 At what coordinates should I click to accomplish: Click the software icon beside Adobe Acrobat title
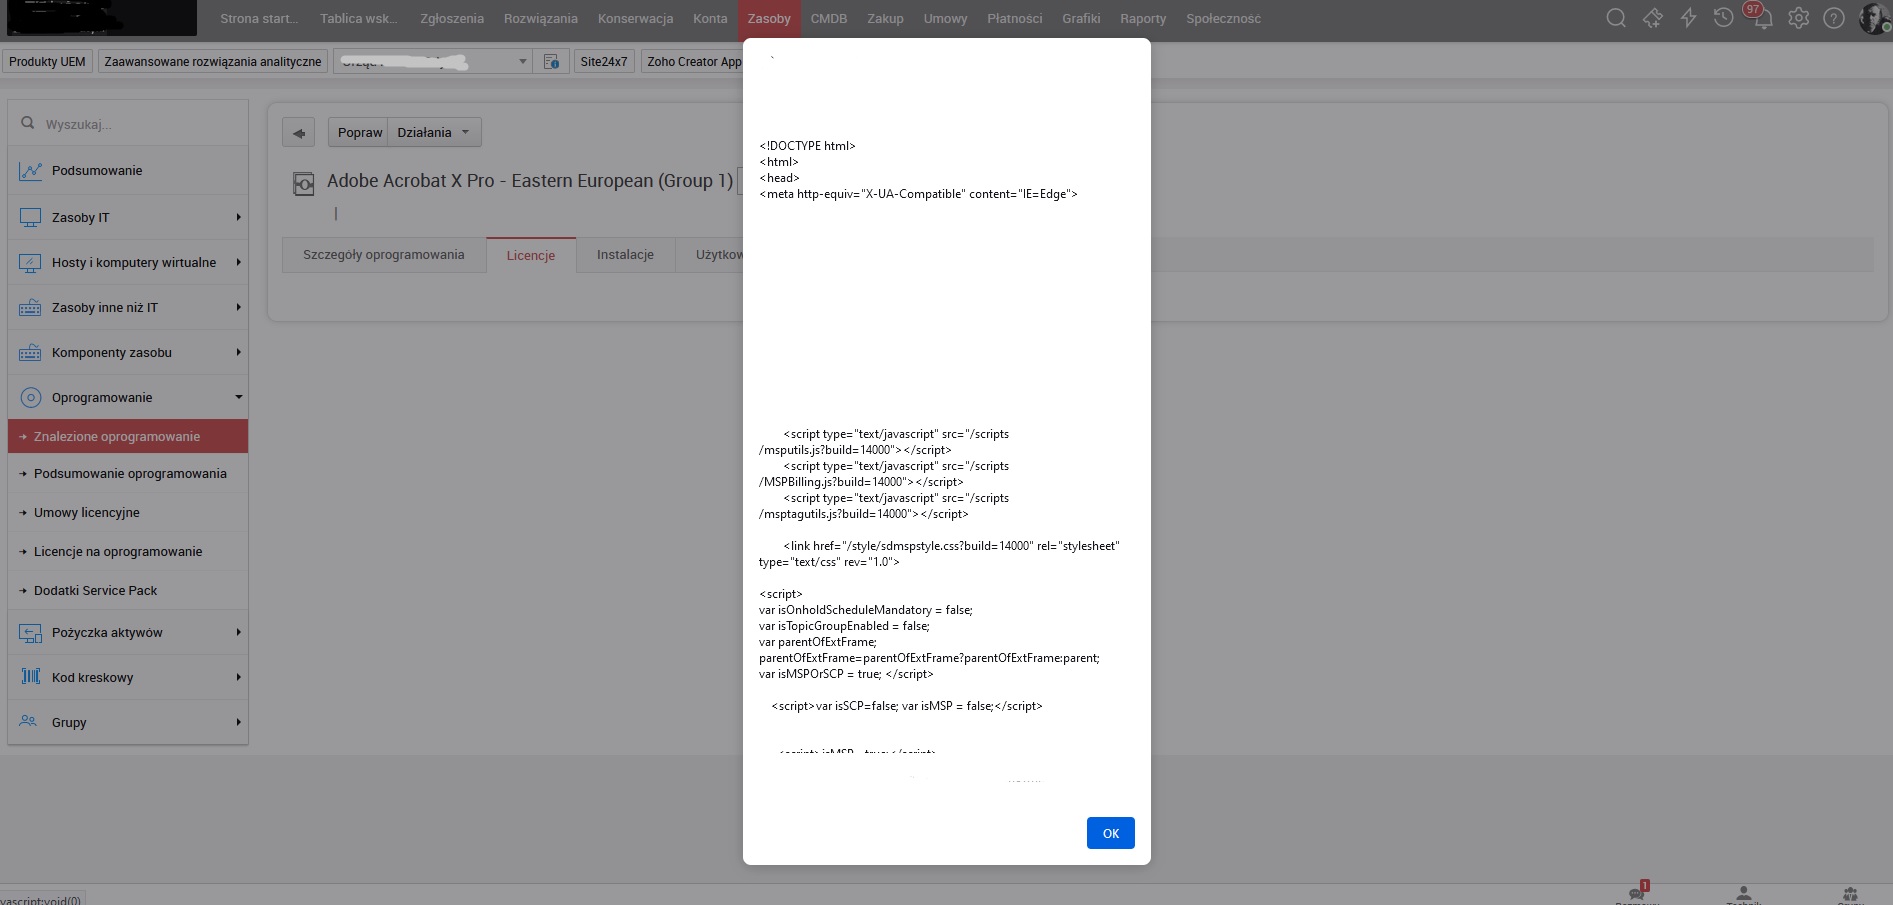click(303, 184)
